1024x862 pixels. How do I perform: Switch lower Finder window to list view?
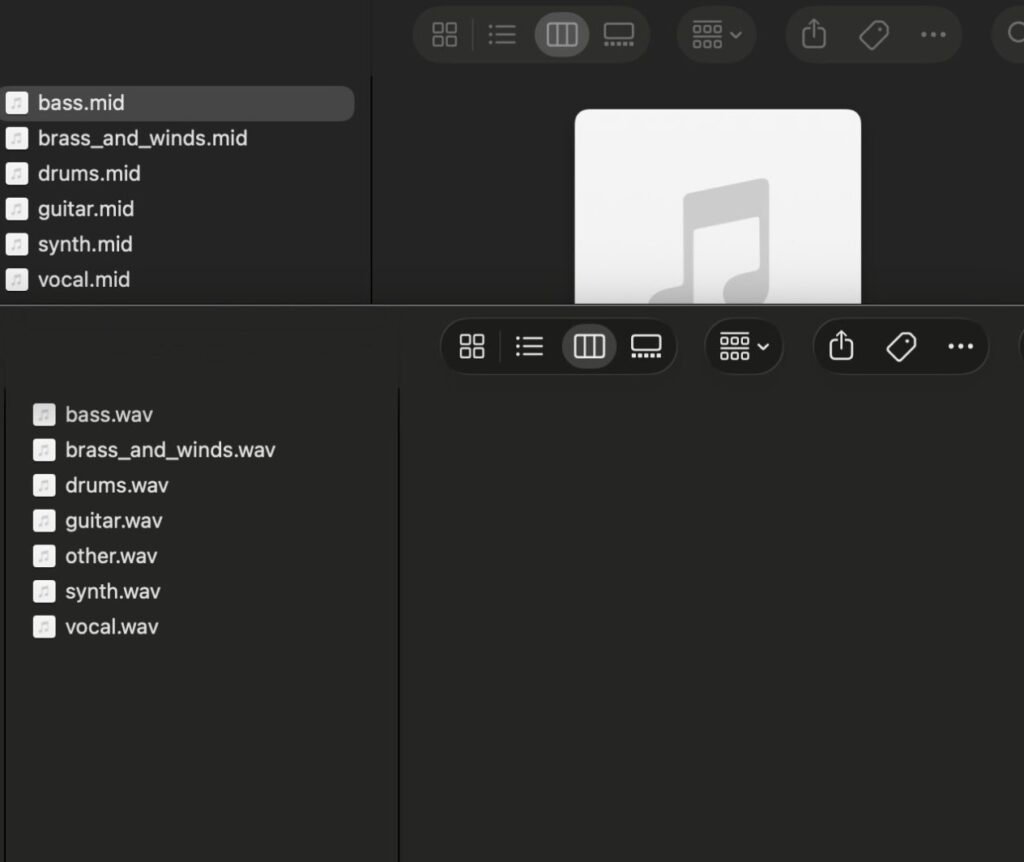530,346
